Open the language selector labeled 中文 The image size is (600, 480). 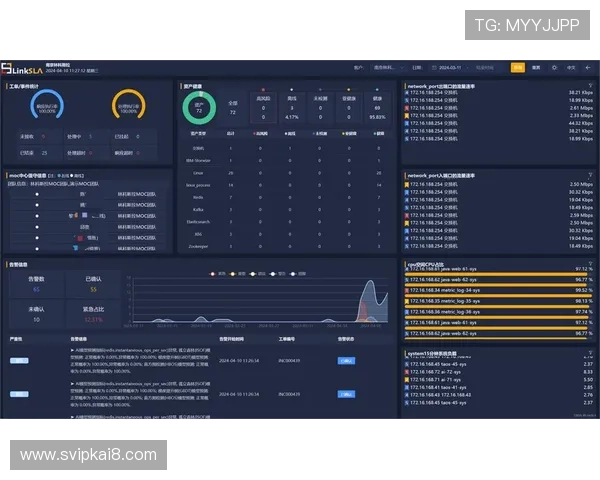(571, 68)
